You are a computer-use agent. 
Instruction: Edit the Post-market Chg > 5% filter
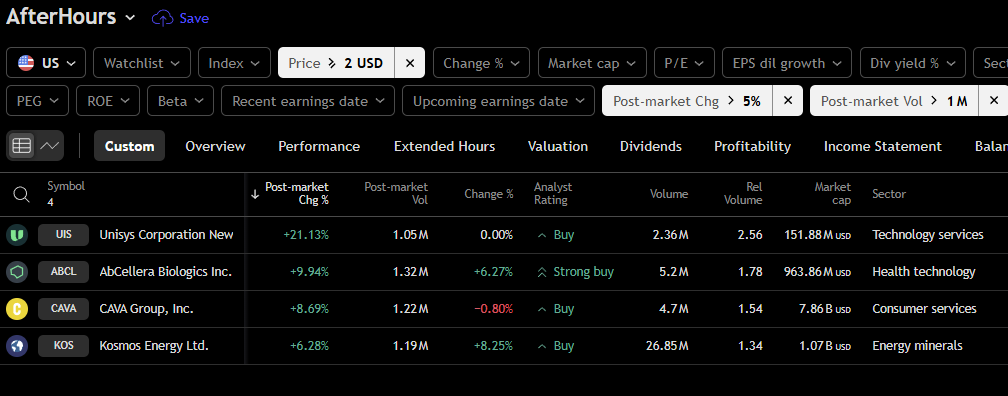click(687, 101)
